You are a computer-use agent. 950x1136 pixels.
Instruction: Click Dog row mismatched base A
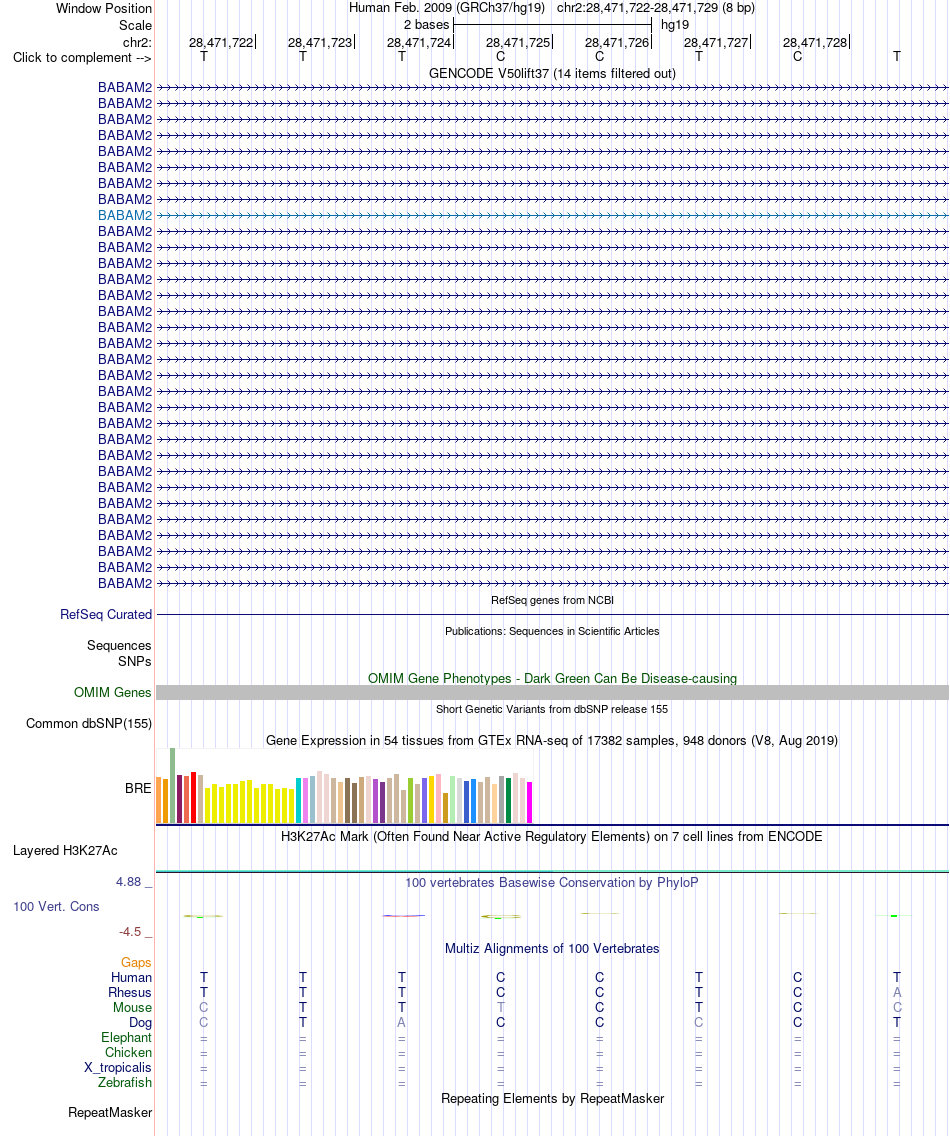coord(401,1023)
